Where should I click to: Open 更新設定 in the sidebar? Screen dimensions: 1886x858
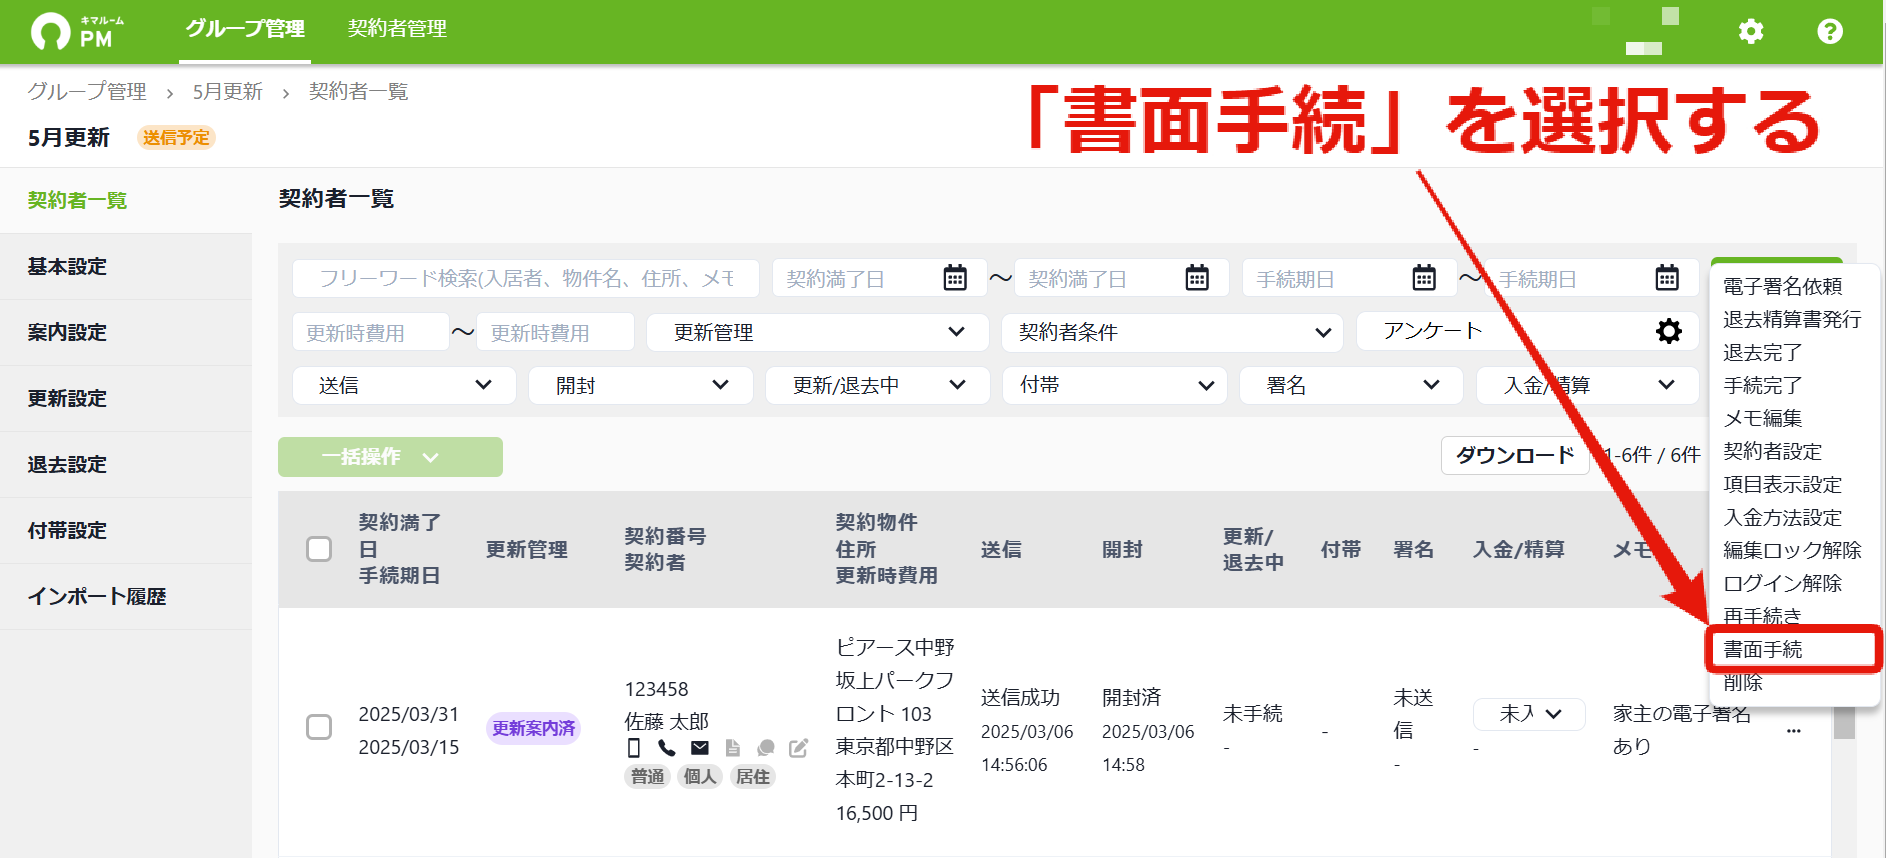click(126, 398)
